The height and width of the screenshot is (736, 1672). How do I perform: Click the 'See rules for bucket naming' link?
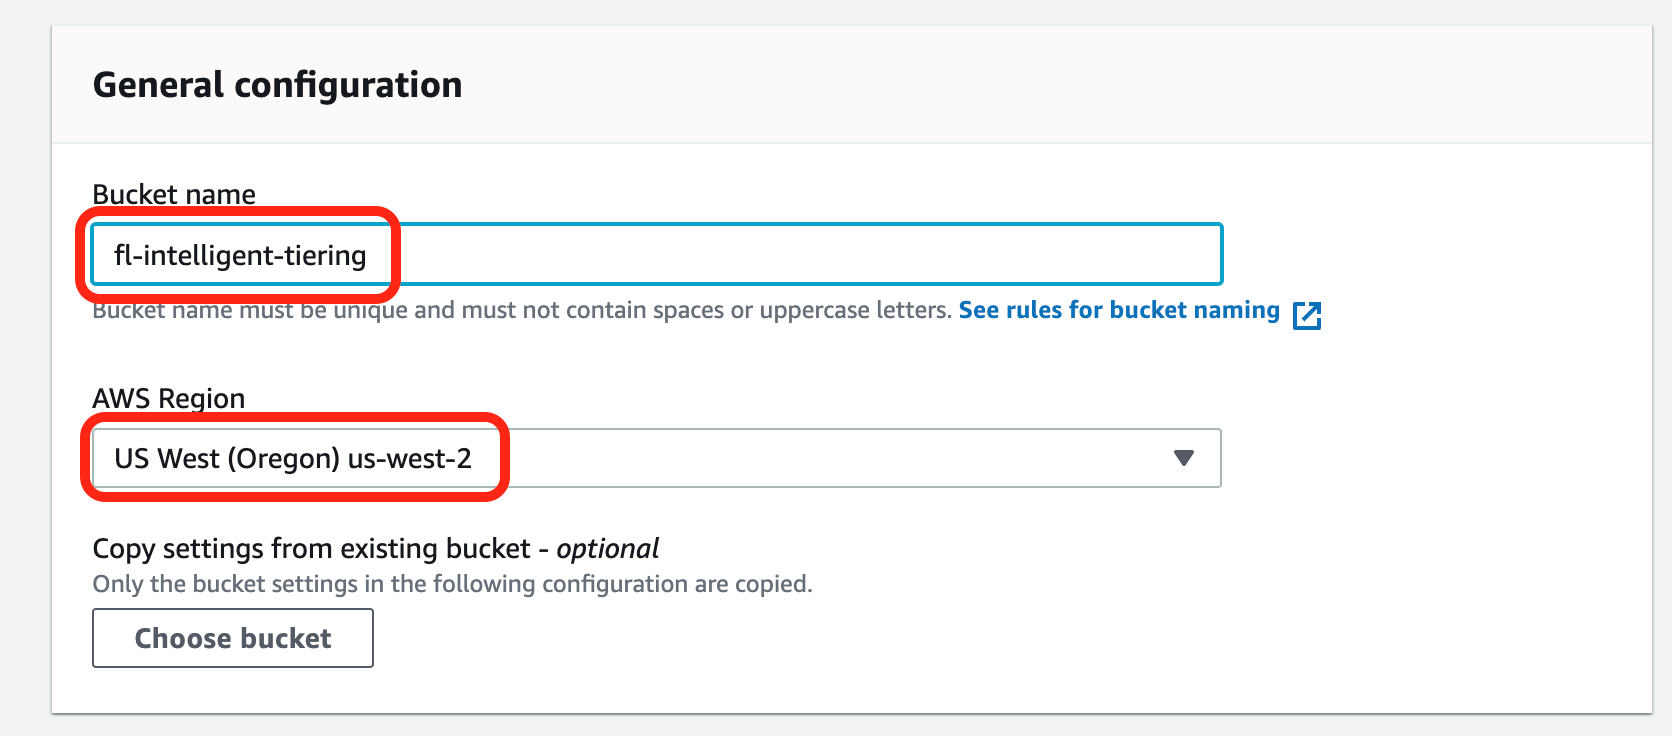(x=1118, y=310)
